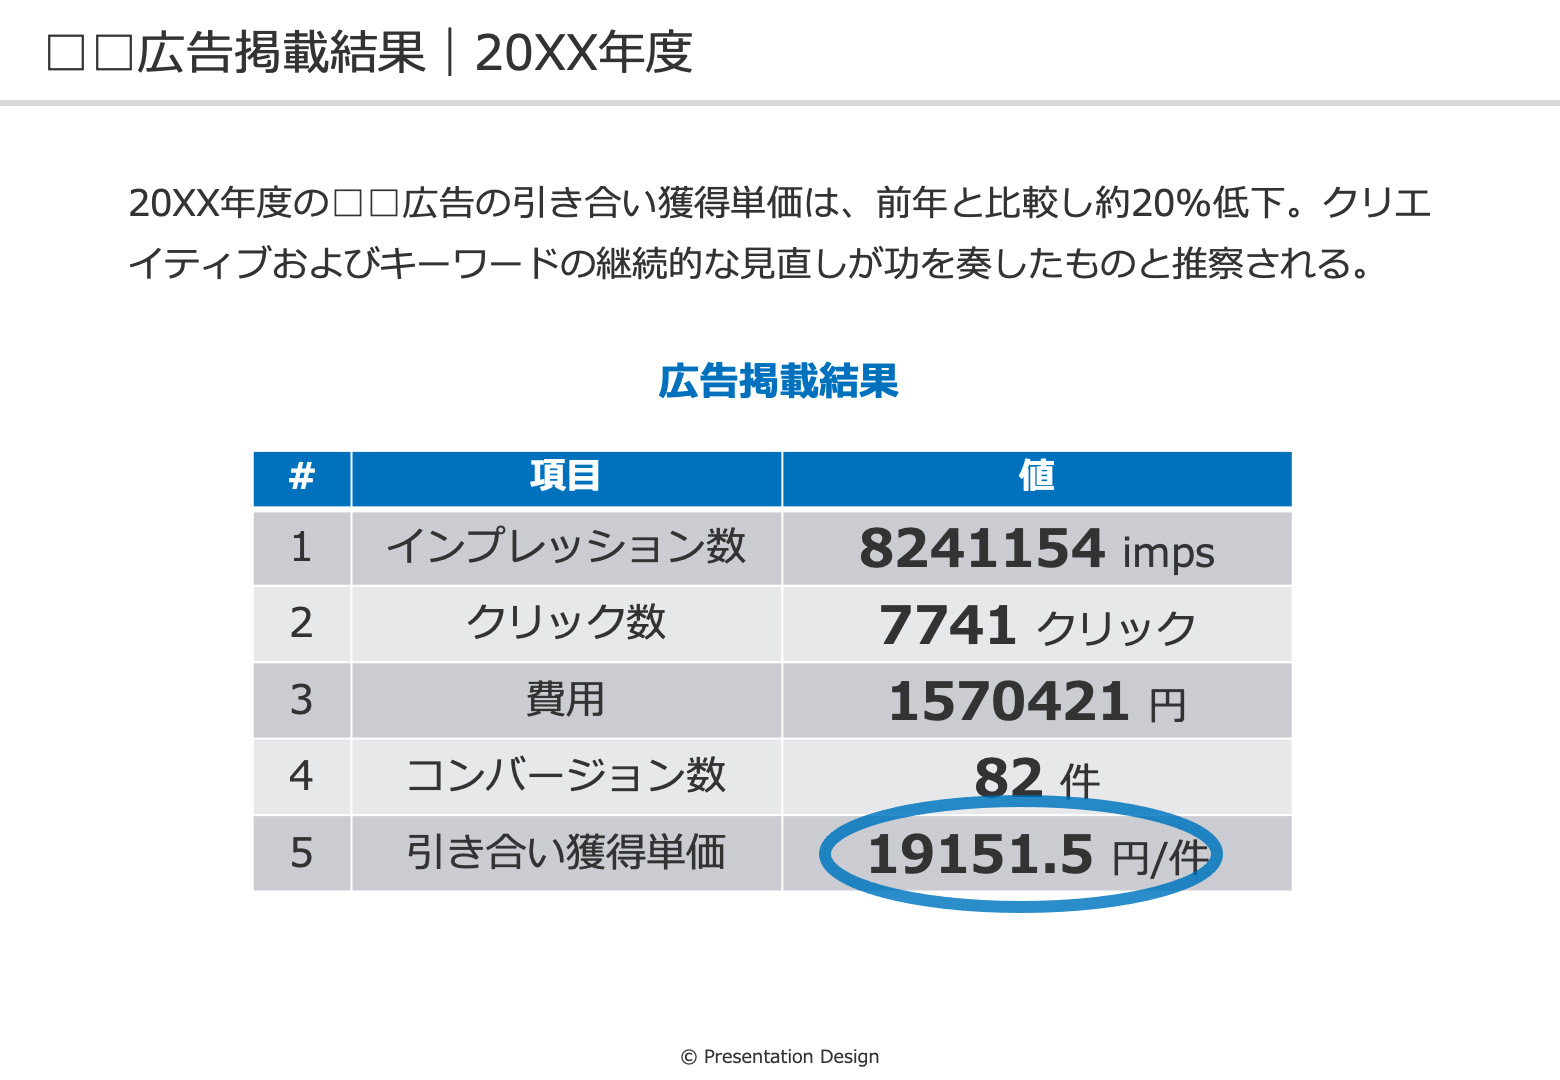Click the value '8241154 imps'
The height and width of the screenshot is (1080, 1560).
click(1037, 548)
